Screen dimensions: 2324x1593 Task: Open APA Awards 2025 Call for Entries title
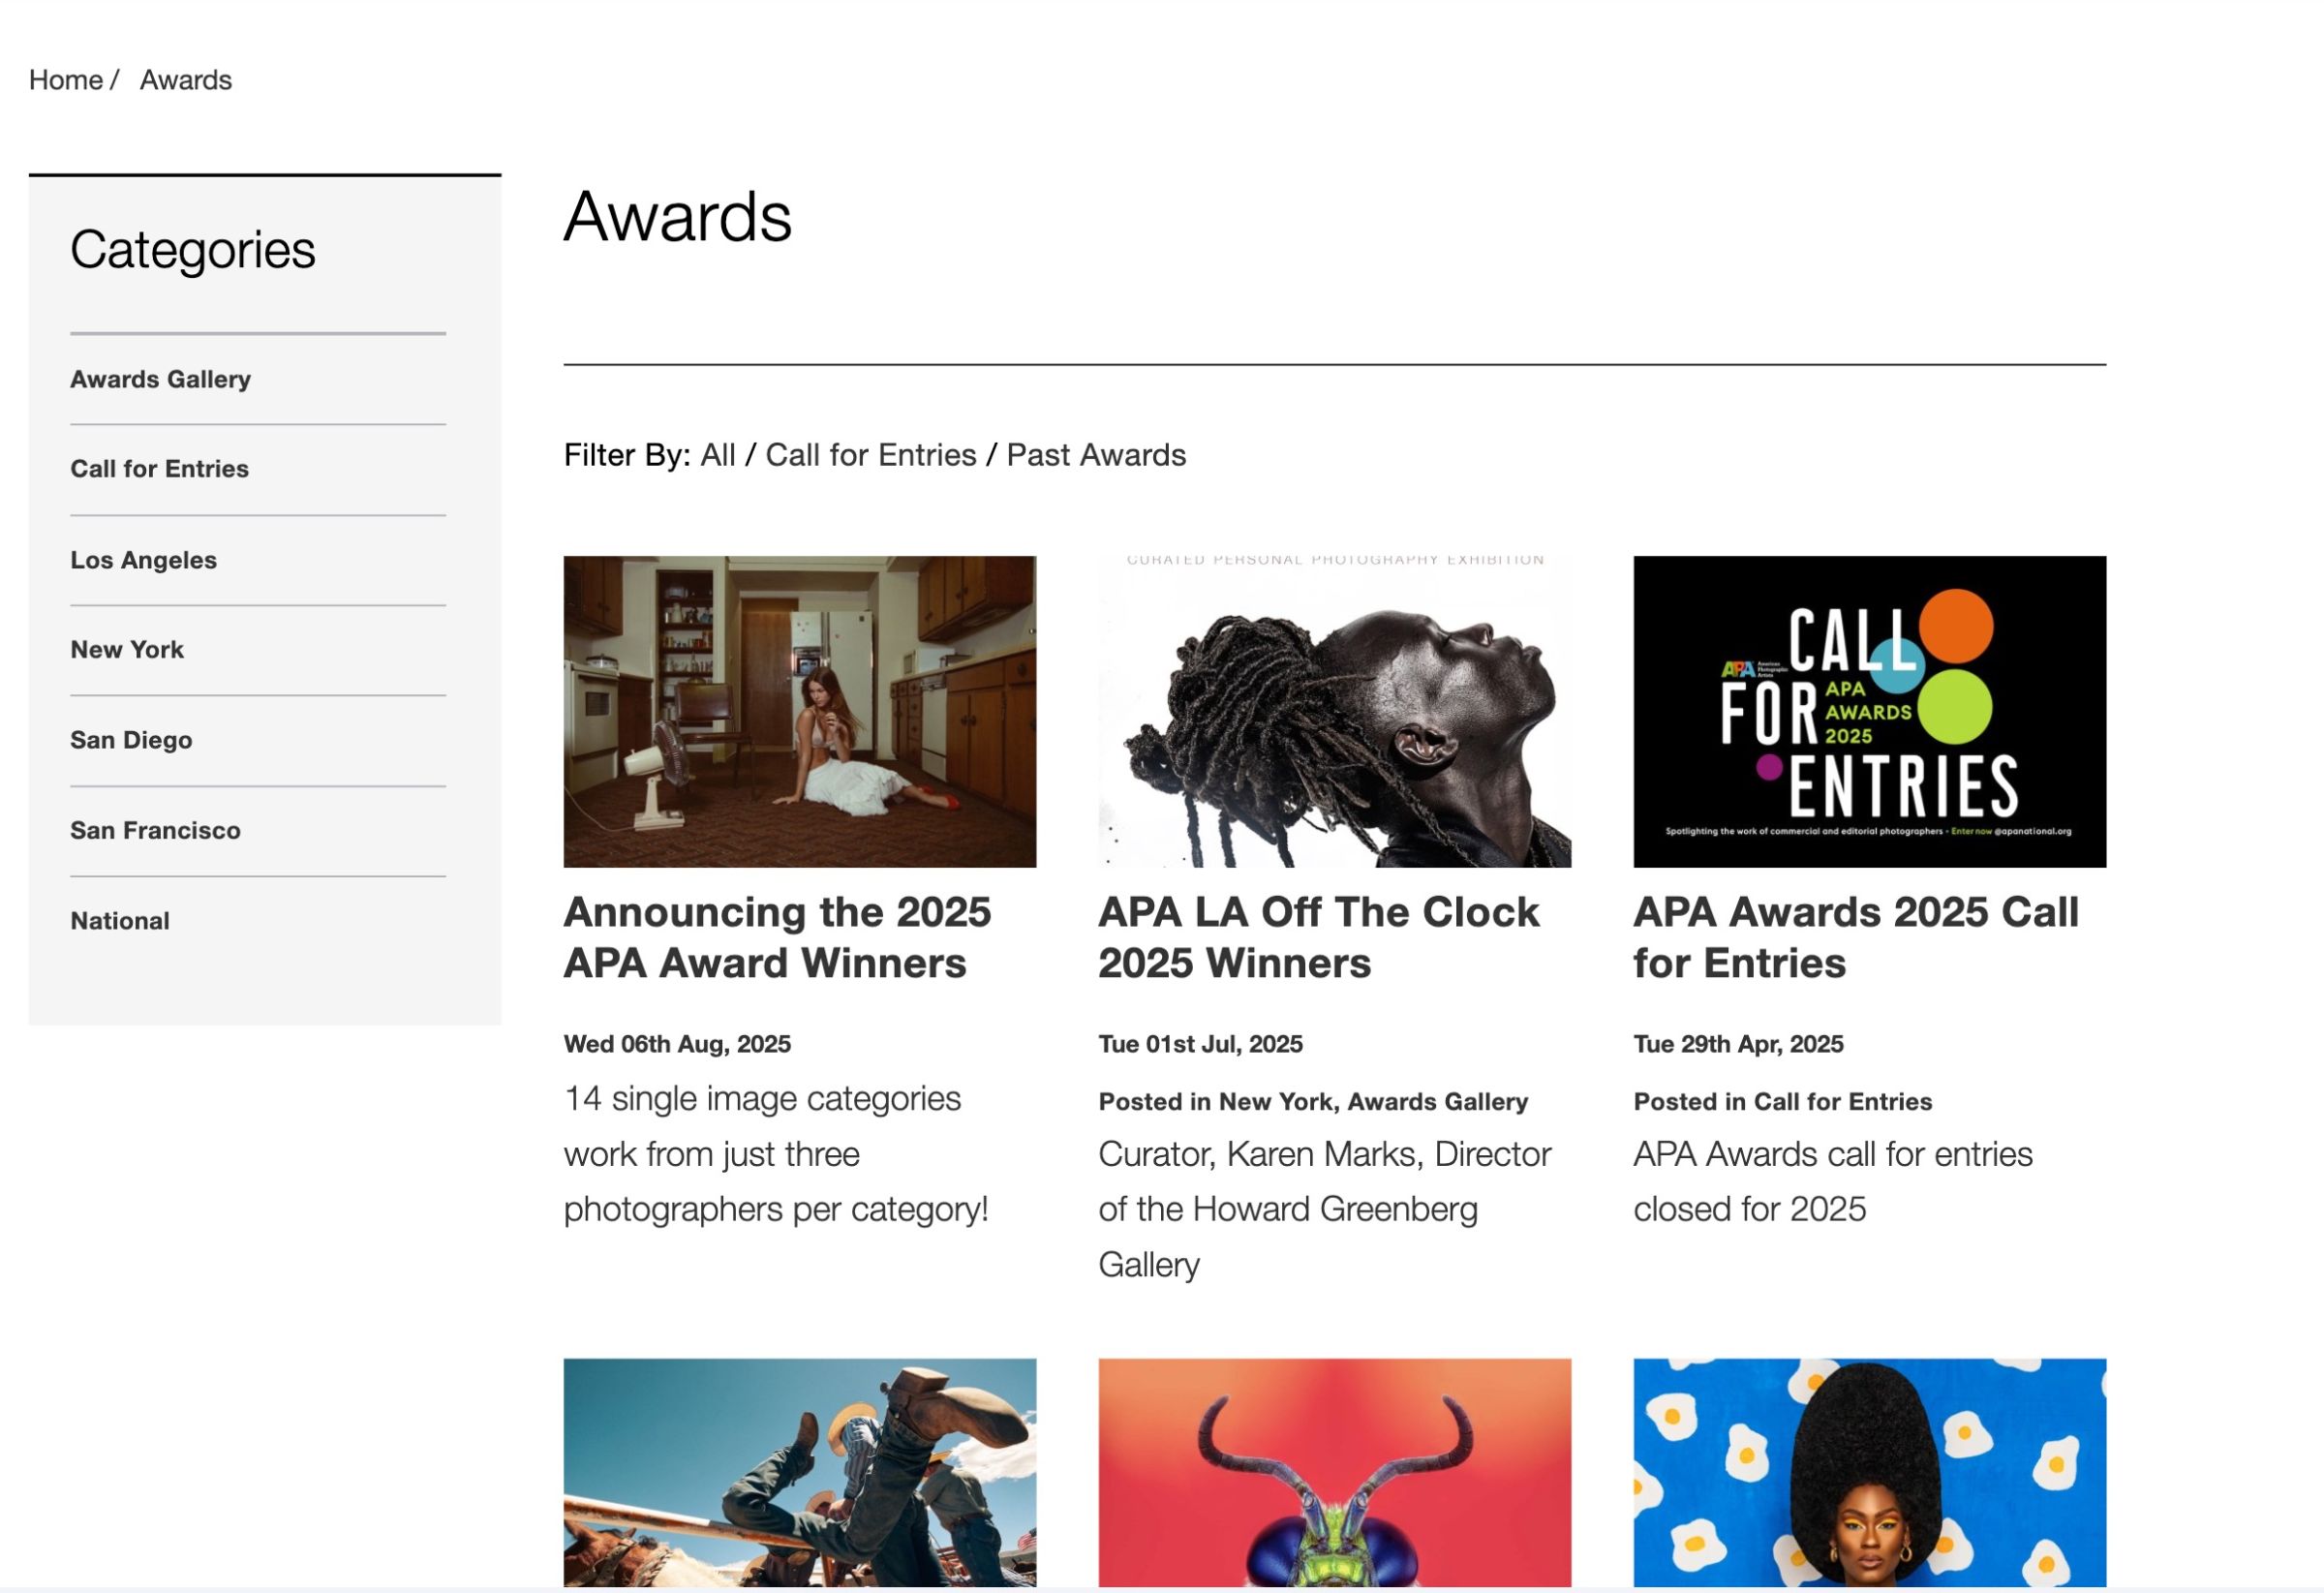1855,937
